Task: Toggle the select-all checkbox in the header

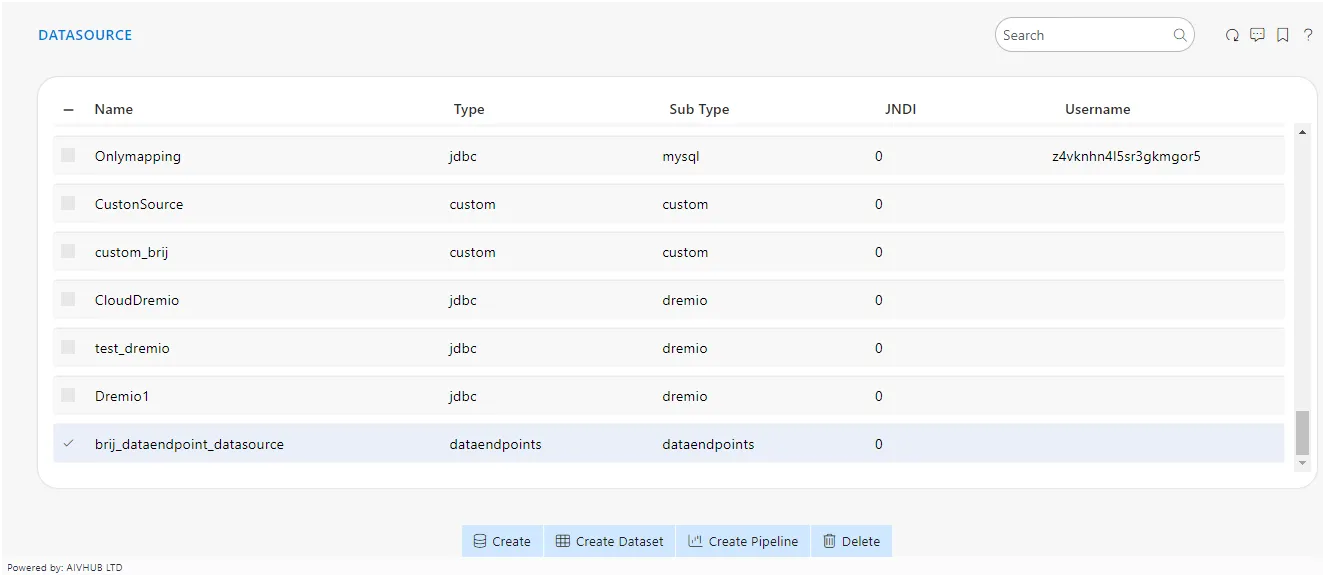Action: [x=68, y=110]
